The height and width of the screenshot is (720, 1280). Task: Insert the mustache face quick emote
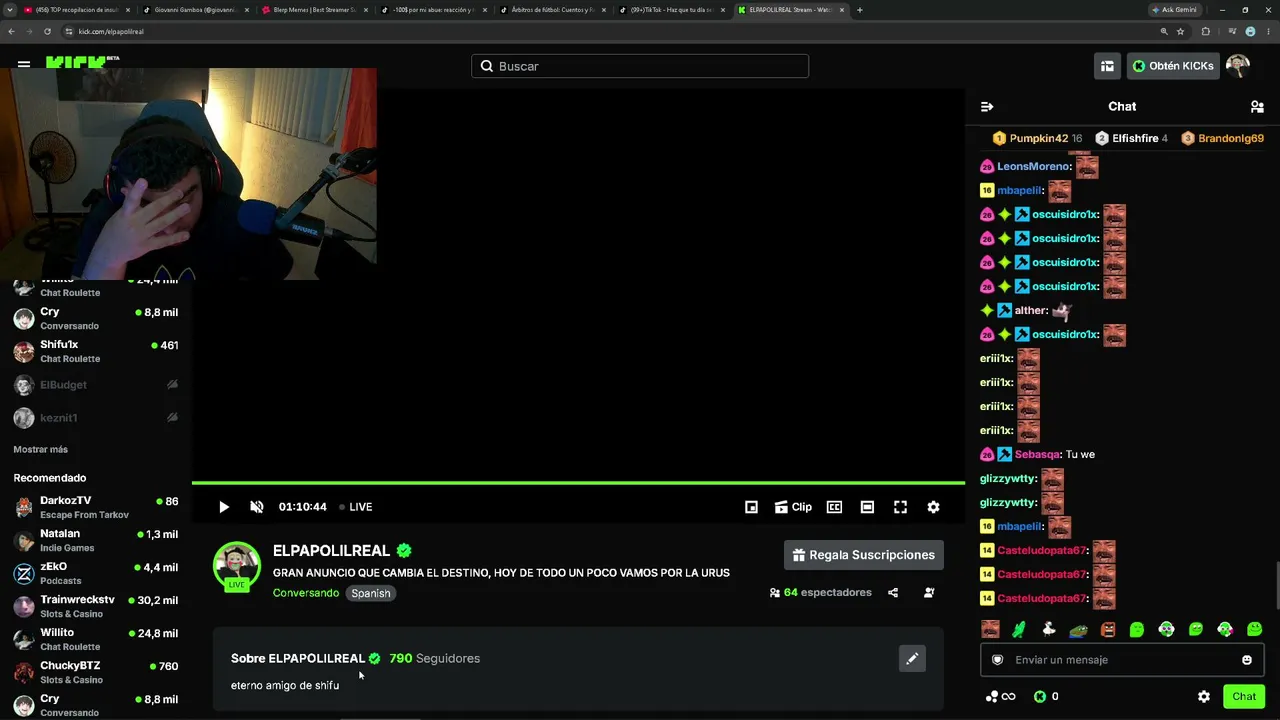tap(990, 629)
